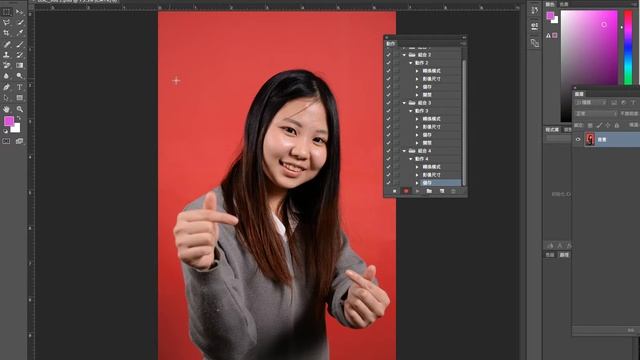Toggle check mark for 轉換模式 under 動作 2
Image resolution: width=640 pixels, height=360 pixels.
[x=389, y=71]
